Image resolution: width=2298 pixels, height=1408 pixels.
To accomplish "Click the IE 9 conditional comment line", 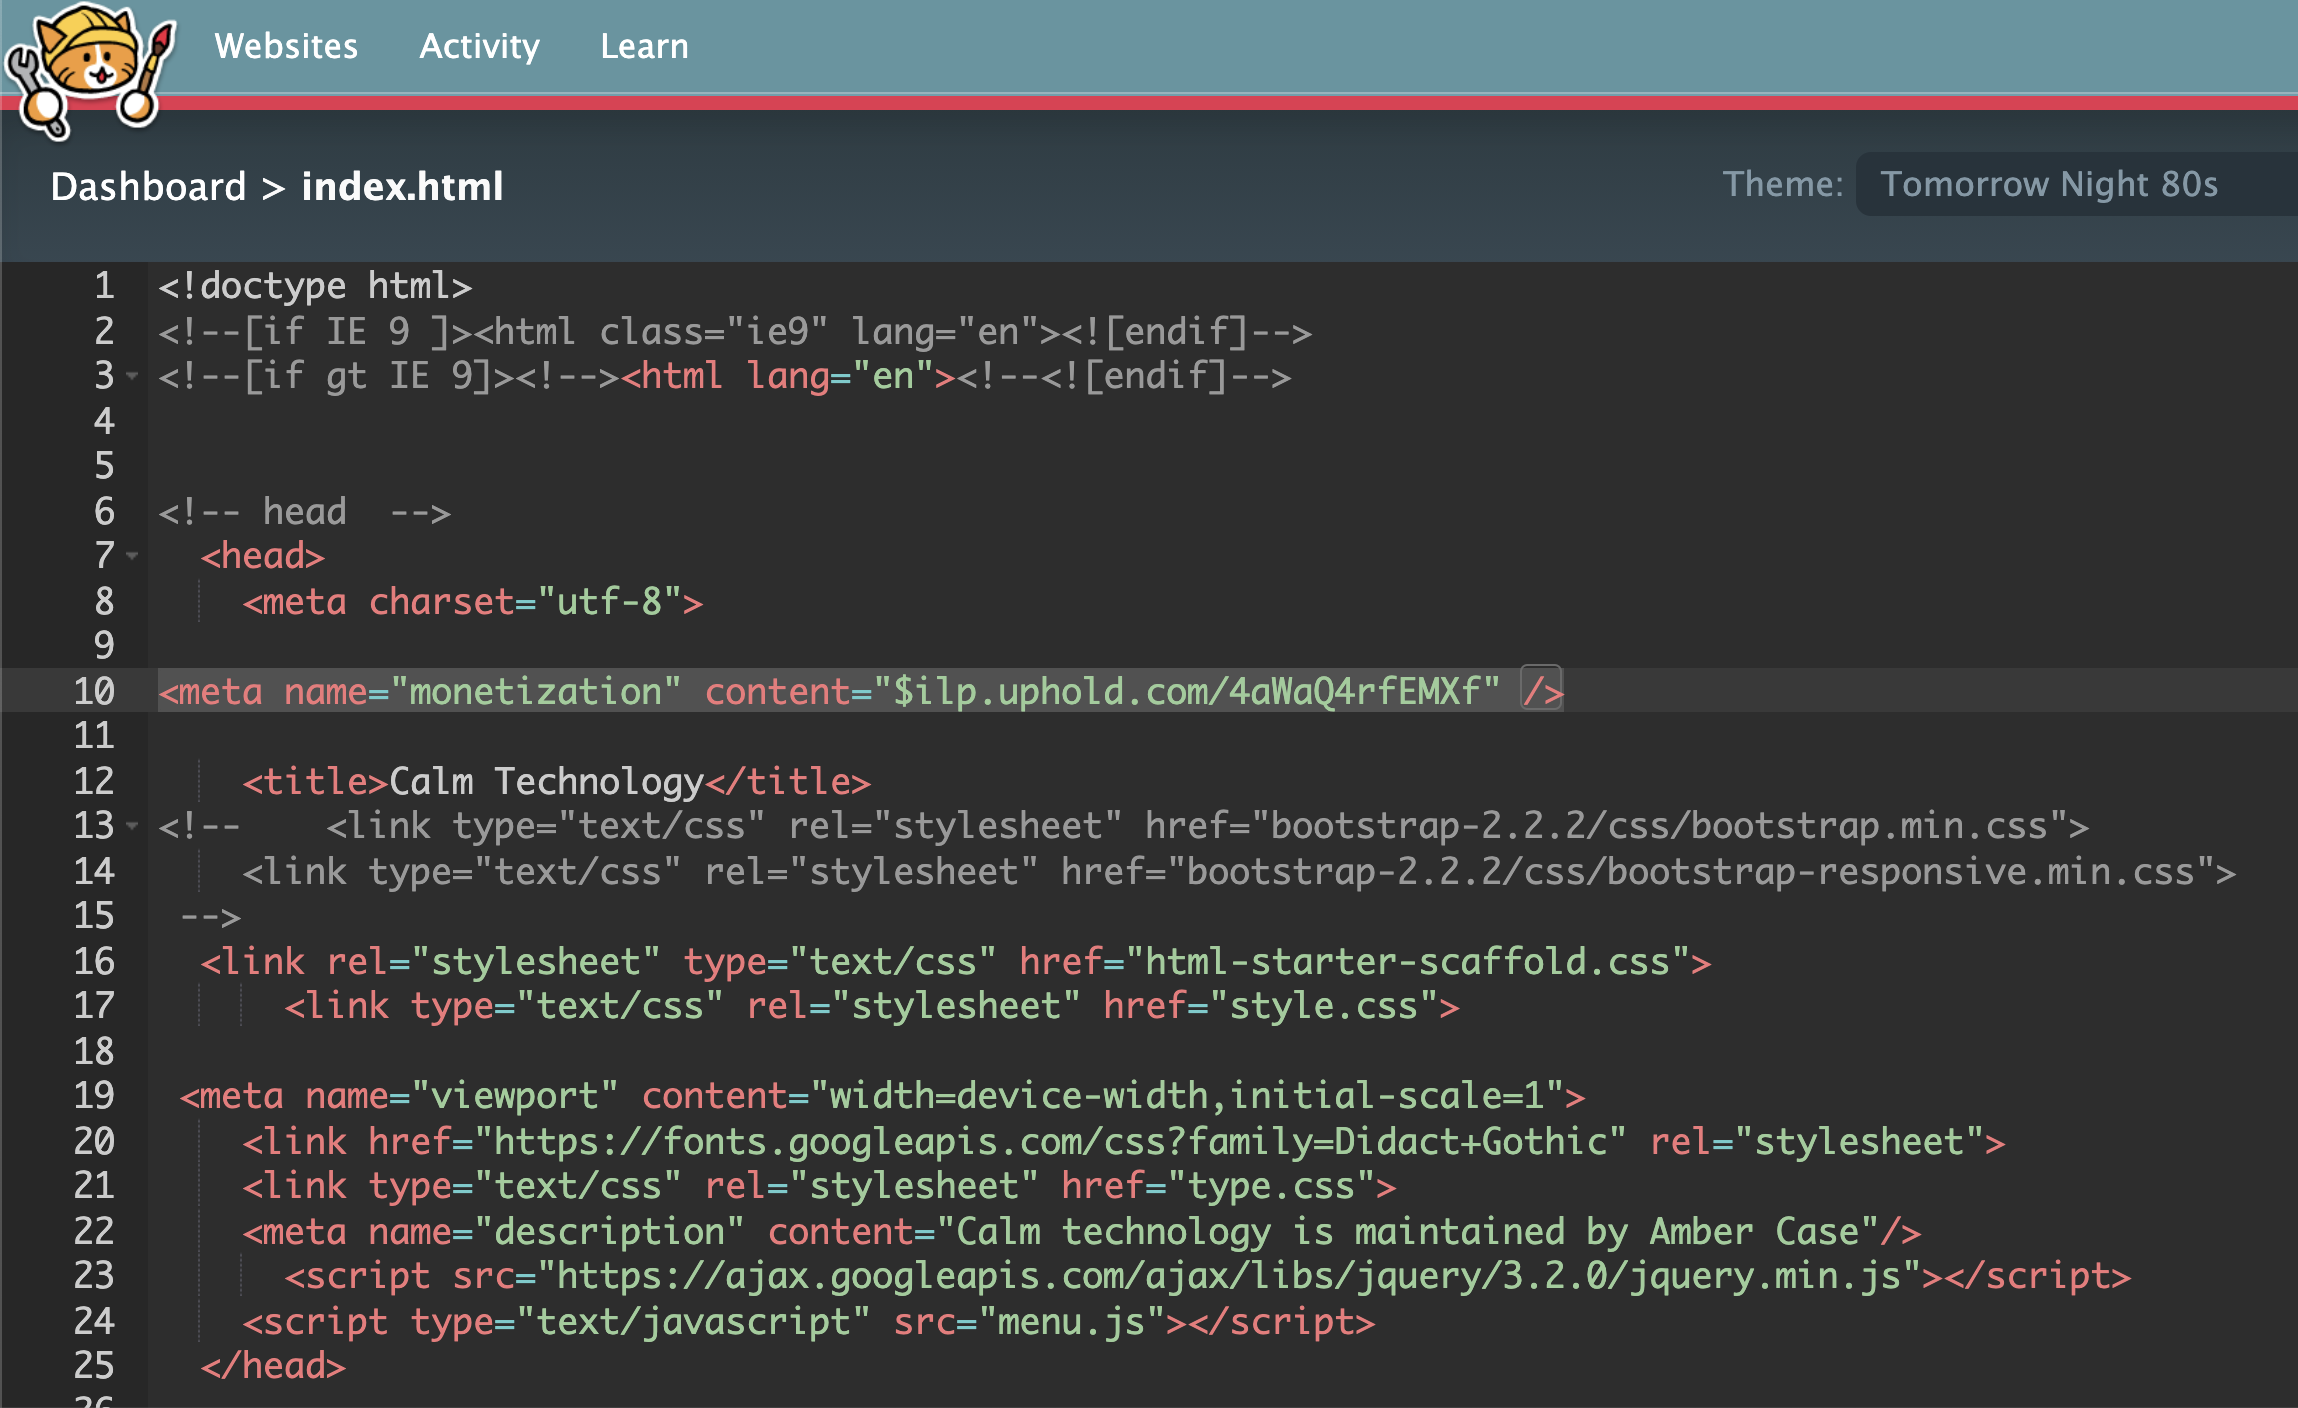I will coord(735,331).
